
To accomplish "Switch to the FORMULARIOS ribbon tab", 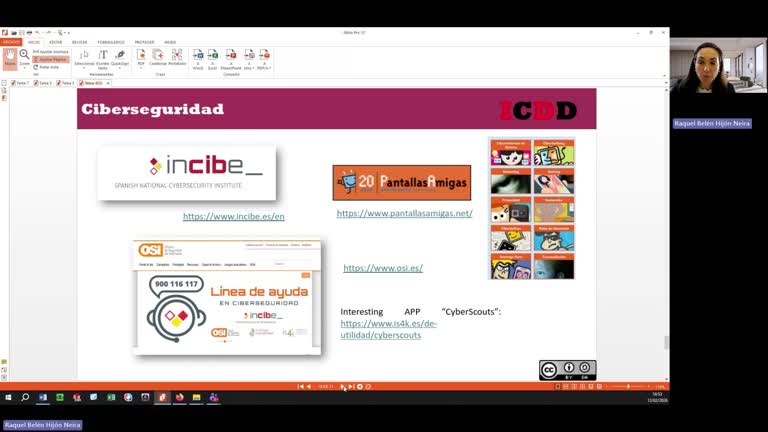I will (111, 42).
